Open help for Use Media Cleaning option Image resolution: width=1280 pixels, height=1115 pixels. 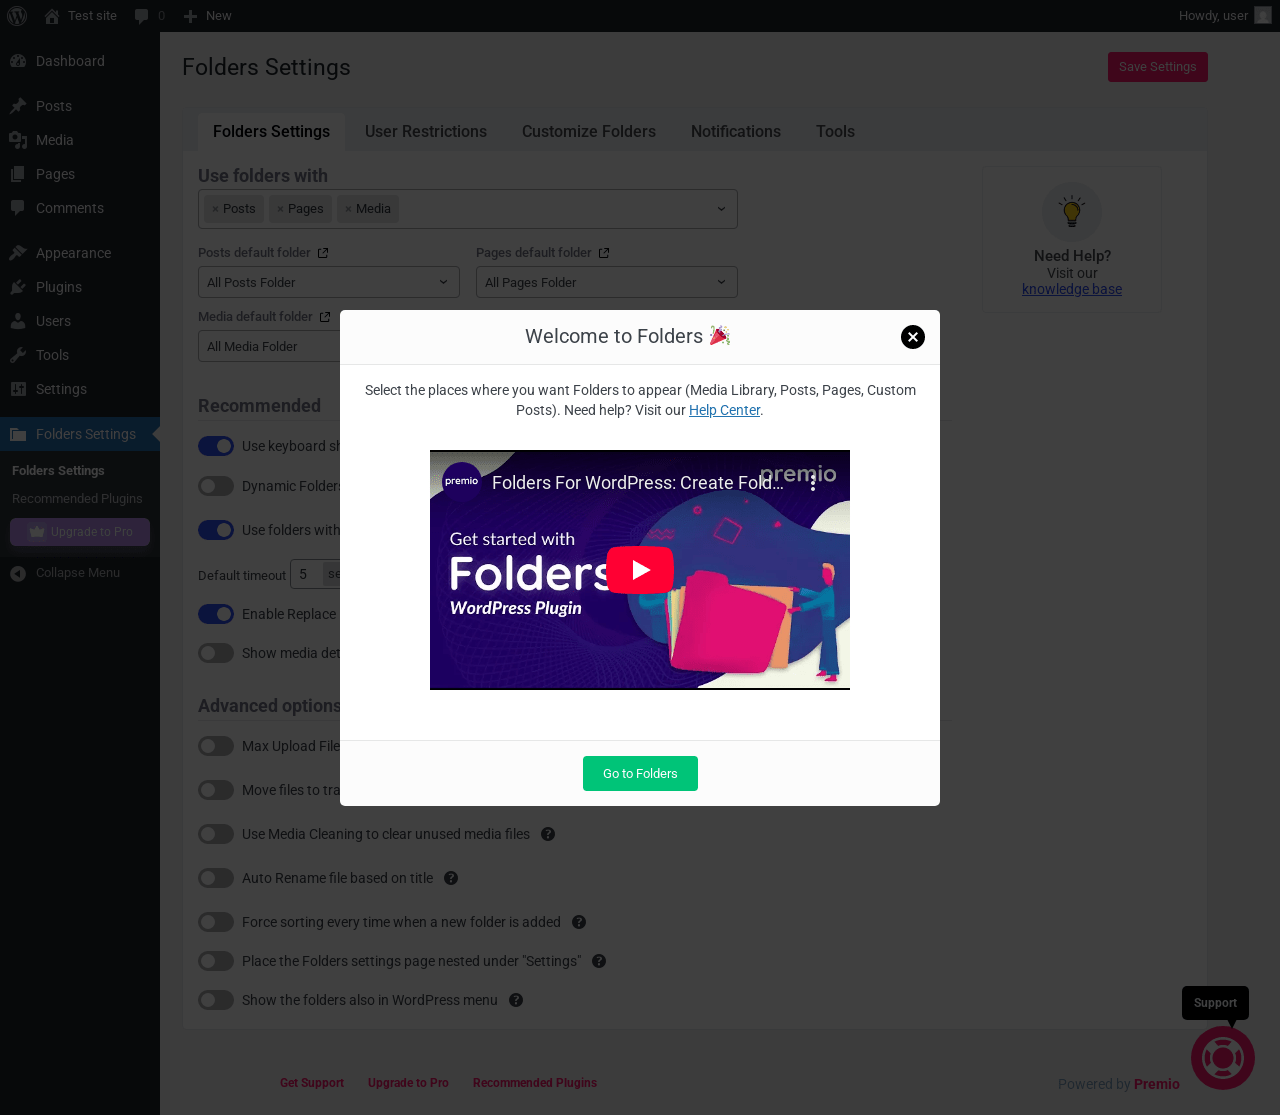tap(548, 834)
